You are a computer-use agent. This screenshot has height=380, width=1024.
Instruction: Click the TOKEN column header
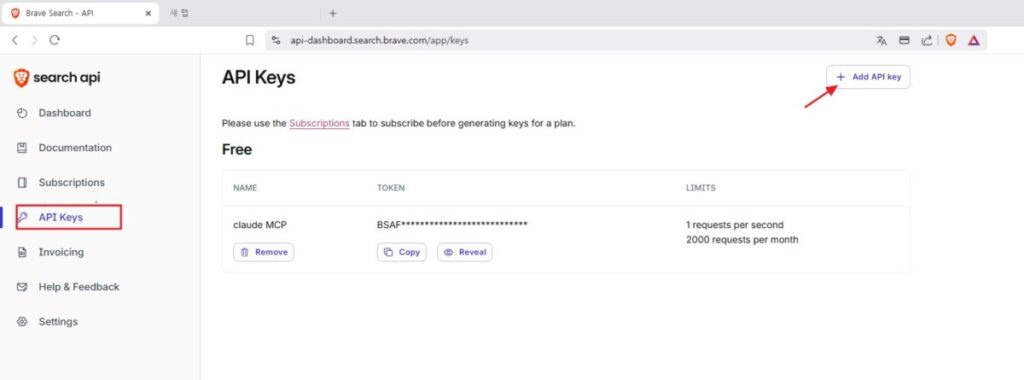tap(391, 188)
